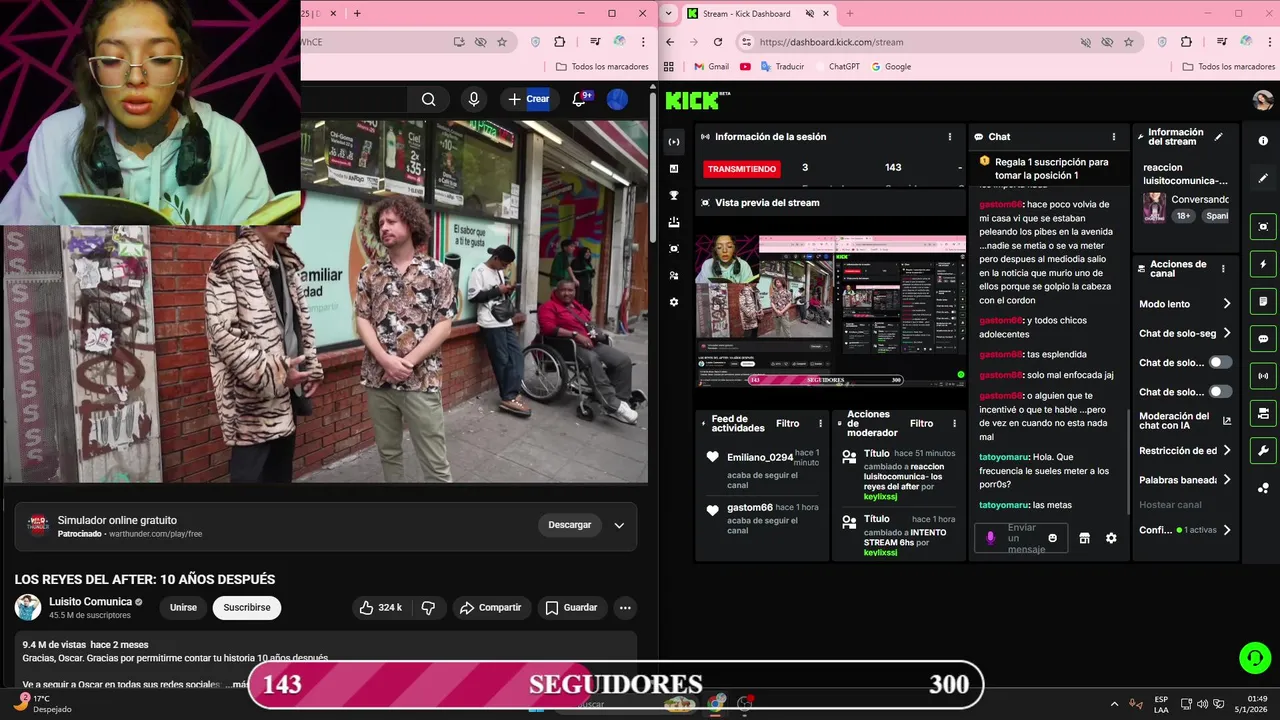Toggle the stream preview widget icon in right rail
The image size is (1280, 720).
[x=1263, y=227]
